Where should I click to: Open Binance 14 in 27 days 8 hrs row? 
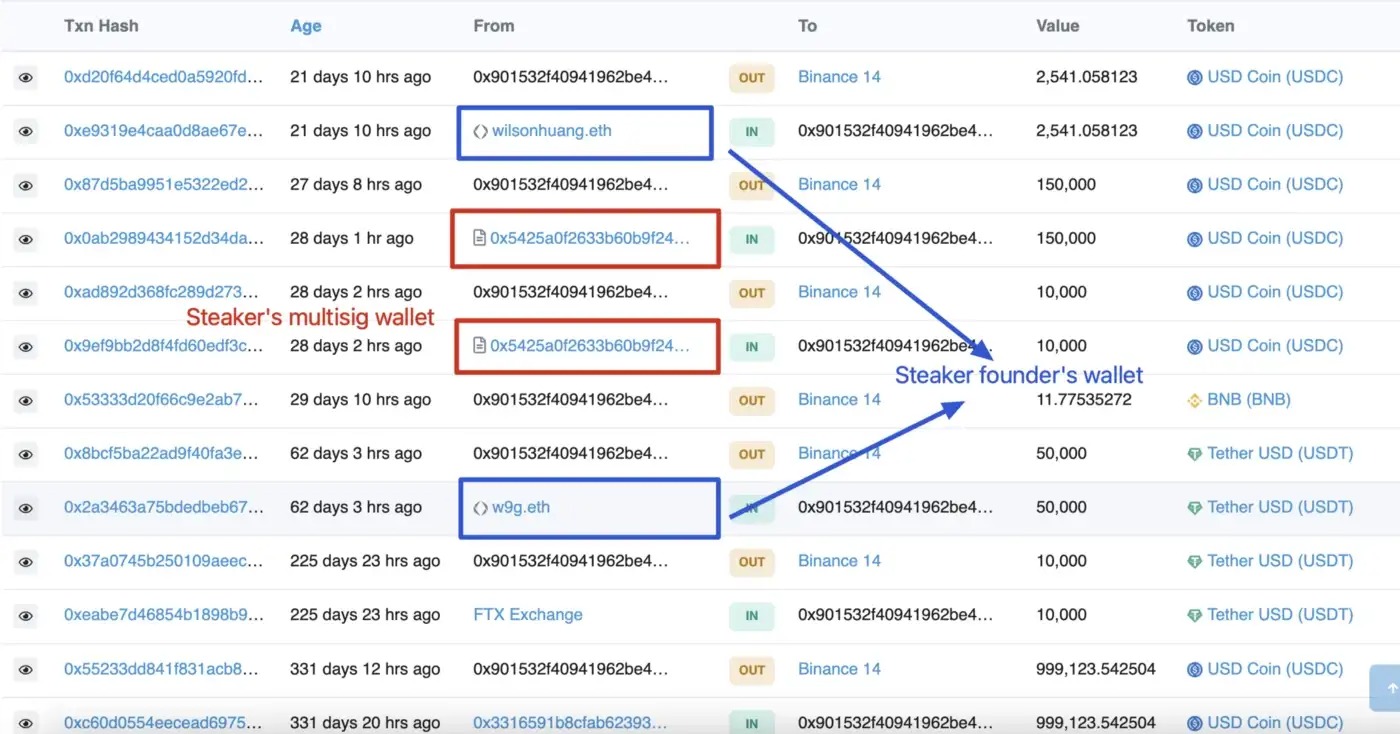pyautogui.click(x=839, y=185)
